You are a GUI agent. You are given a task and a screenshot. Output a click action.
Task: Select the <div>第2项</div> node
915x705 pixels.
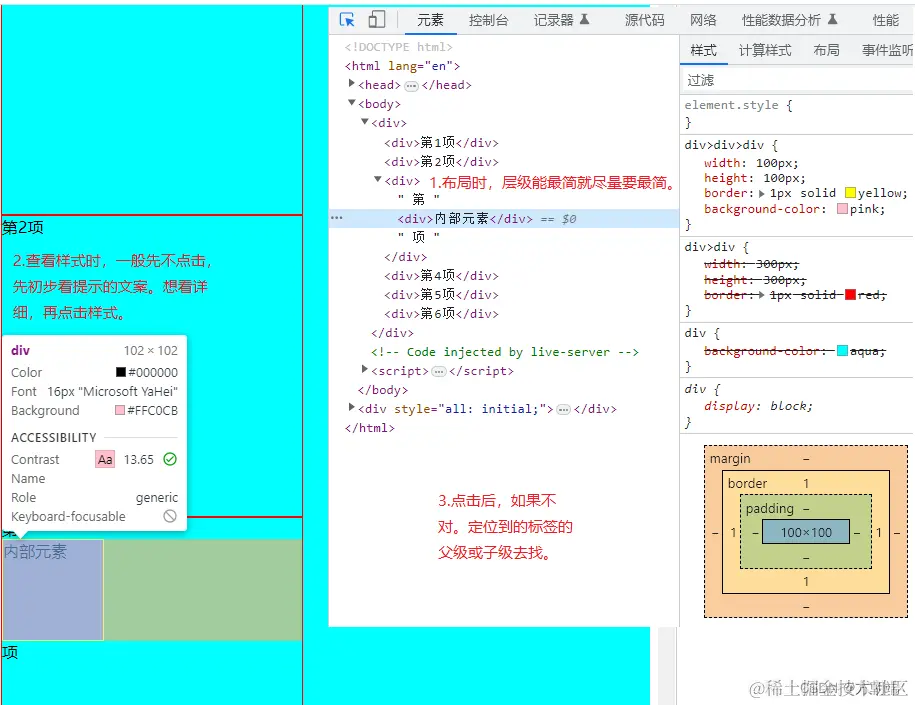pyautogui.click(x=441, y=162)
